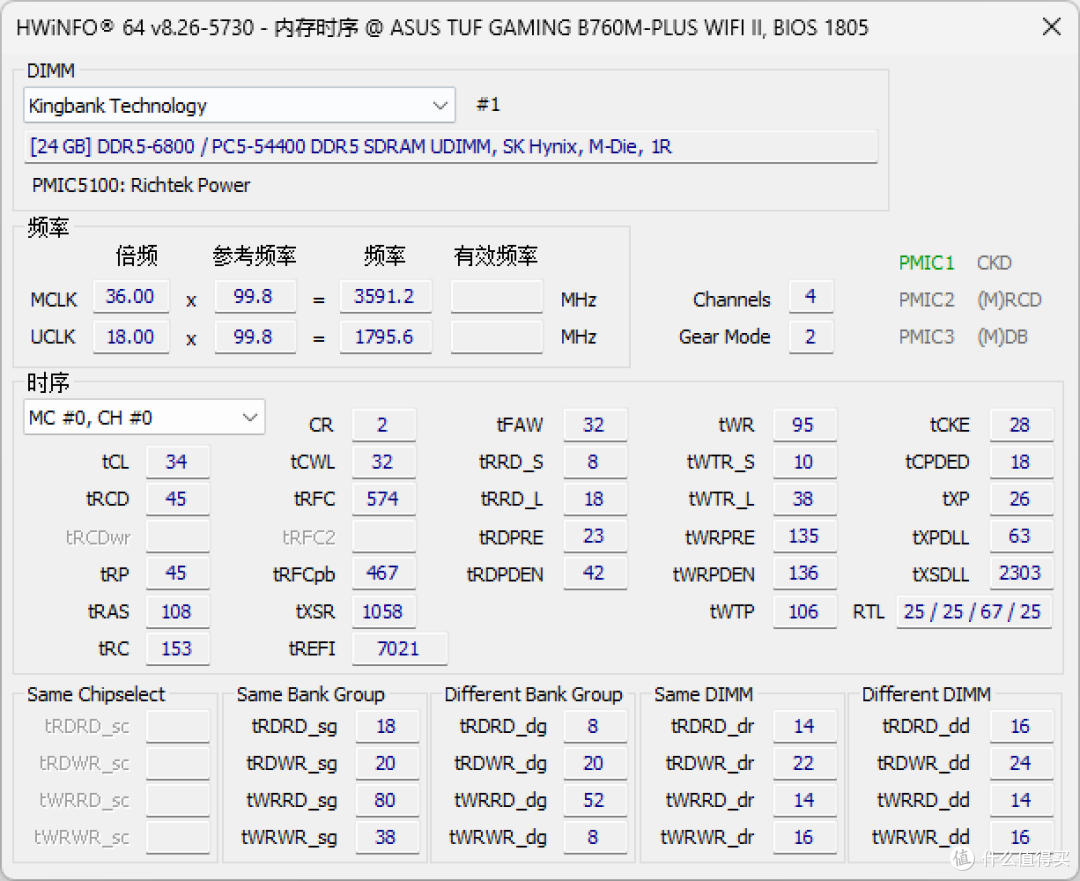
Task: Select the tRCD value 45
Action: tap(177, 499)
